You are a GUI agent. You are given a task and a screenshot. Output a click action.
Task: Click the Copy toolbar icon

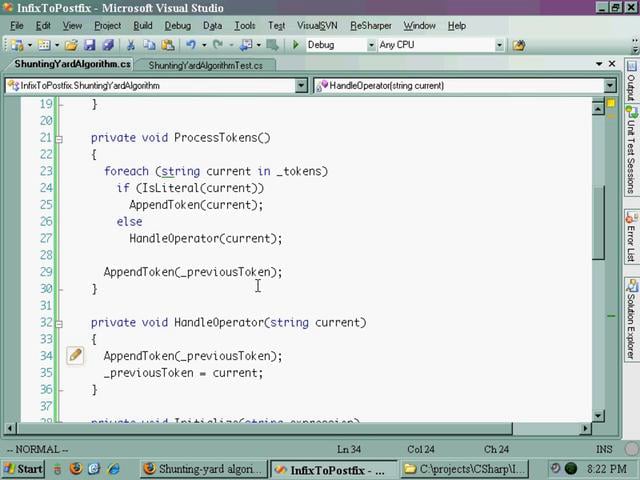pos(149,45)
